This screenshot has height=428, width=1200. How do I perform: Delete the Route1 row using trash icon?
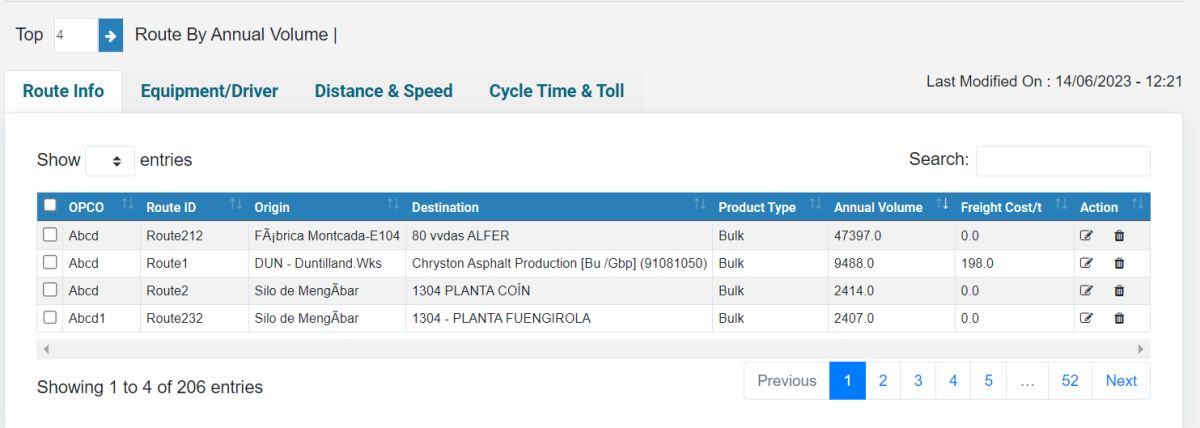(x=1119, y=263)
